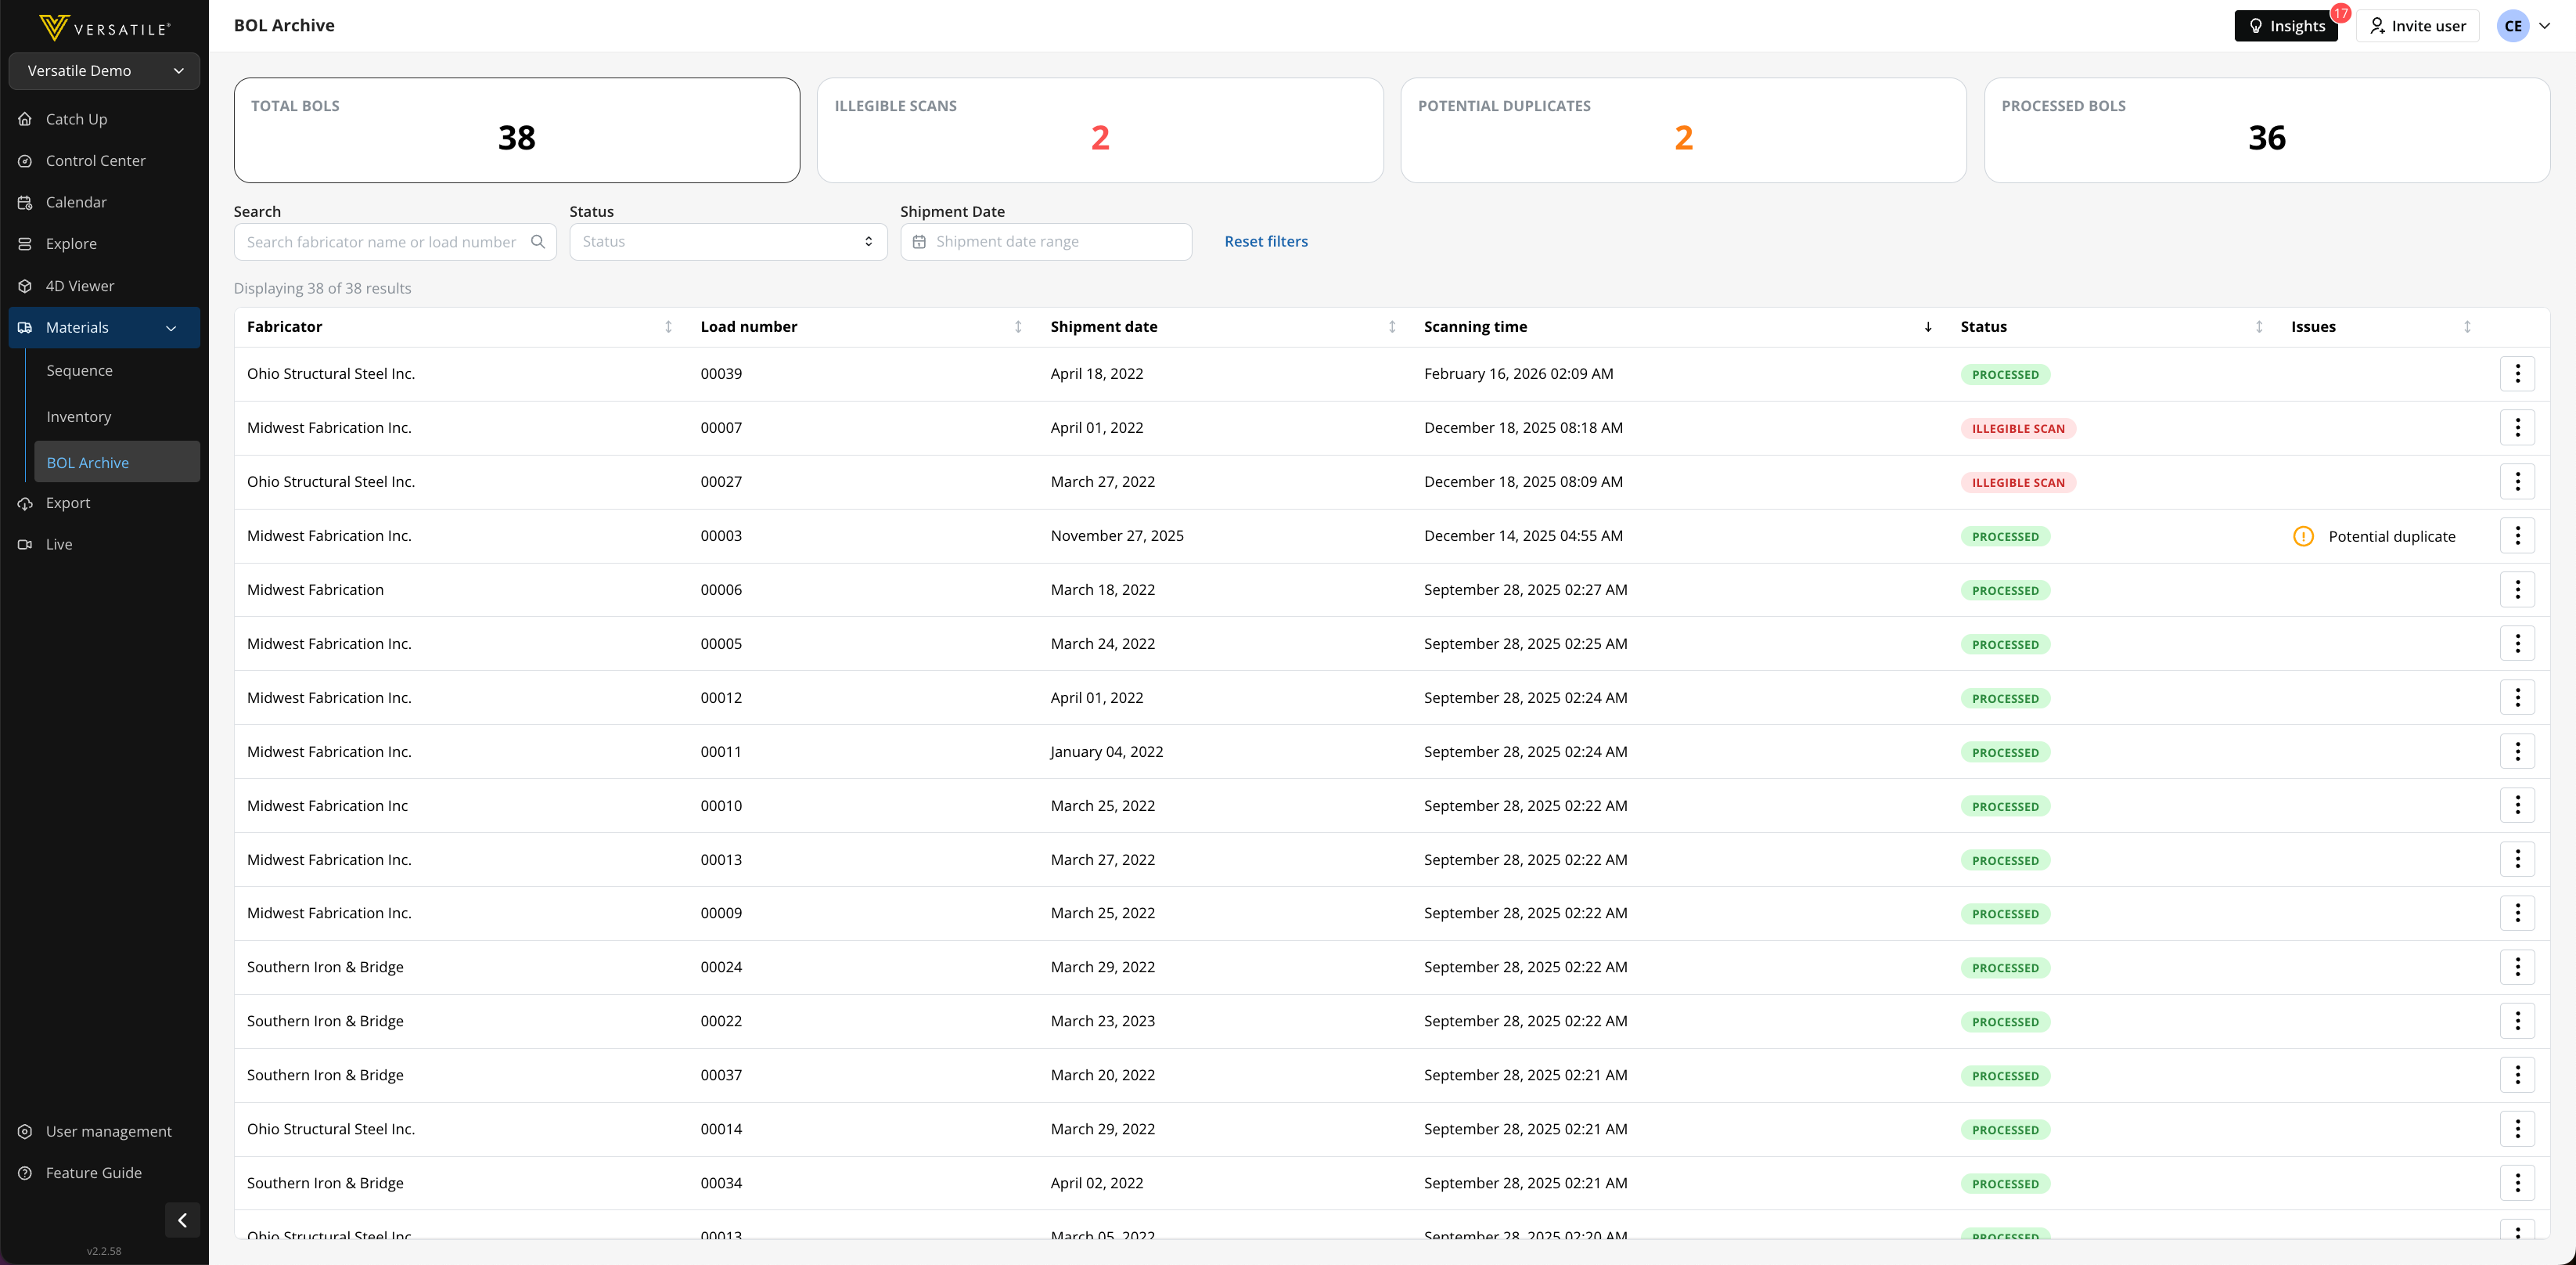Collapse the sidebar with the arrow button
Viewport: 2576px width, 1265px height.
tap(182, 1220)
